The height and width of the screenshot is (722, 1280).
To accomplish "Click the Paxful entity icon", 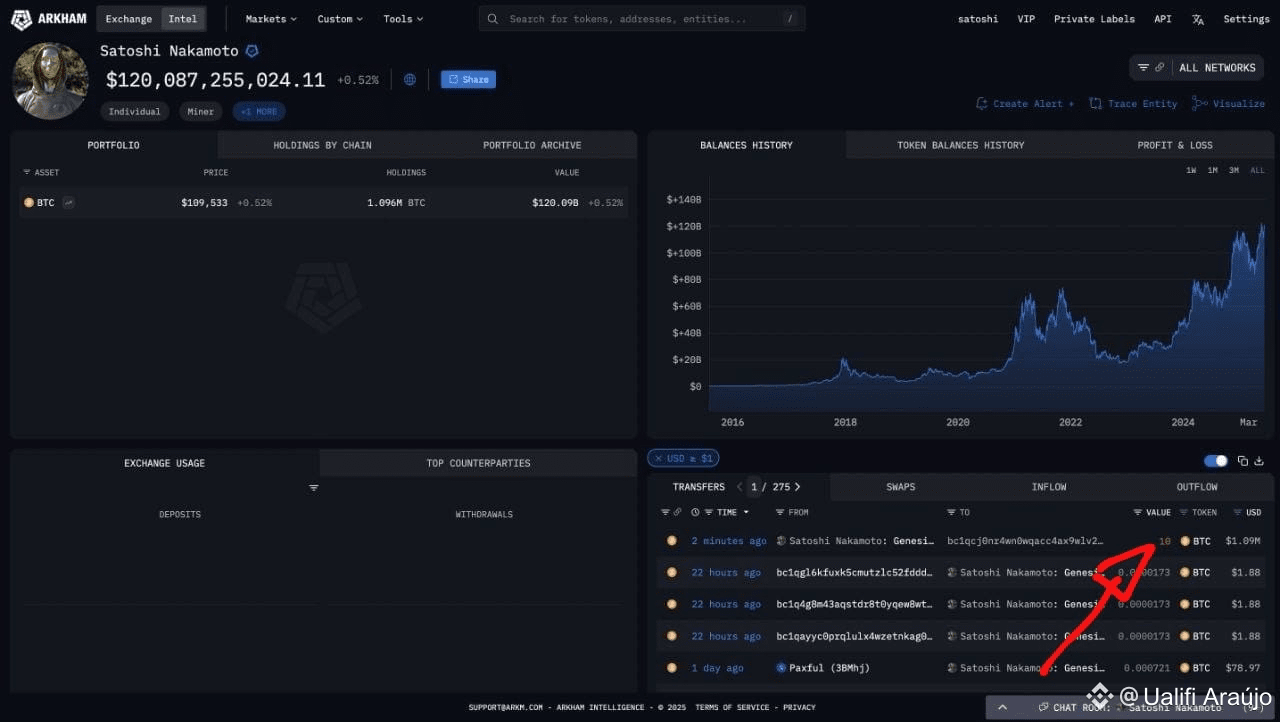I will click(x=781, y=668).
